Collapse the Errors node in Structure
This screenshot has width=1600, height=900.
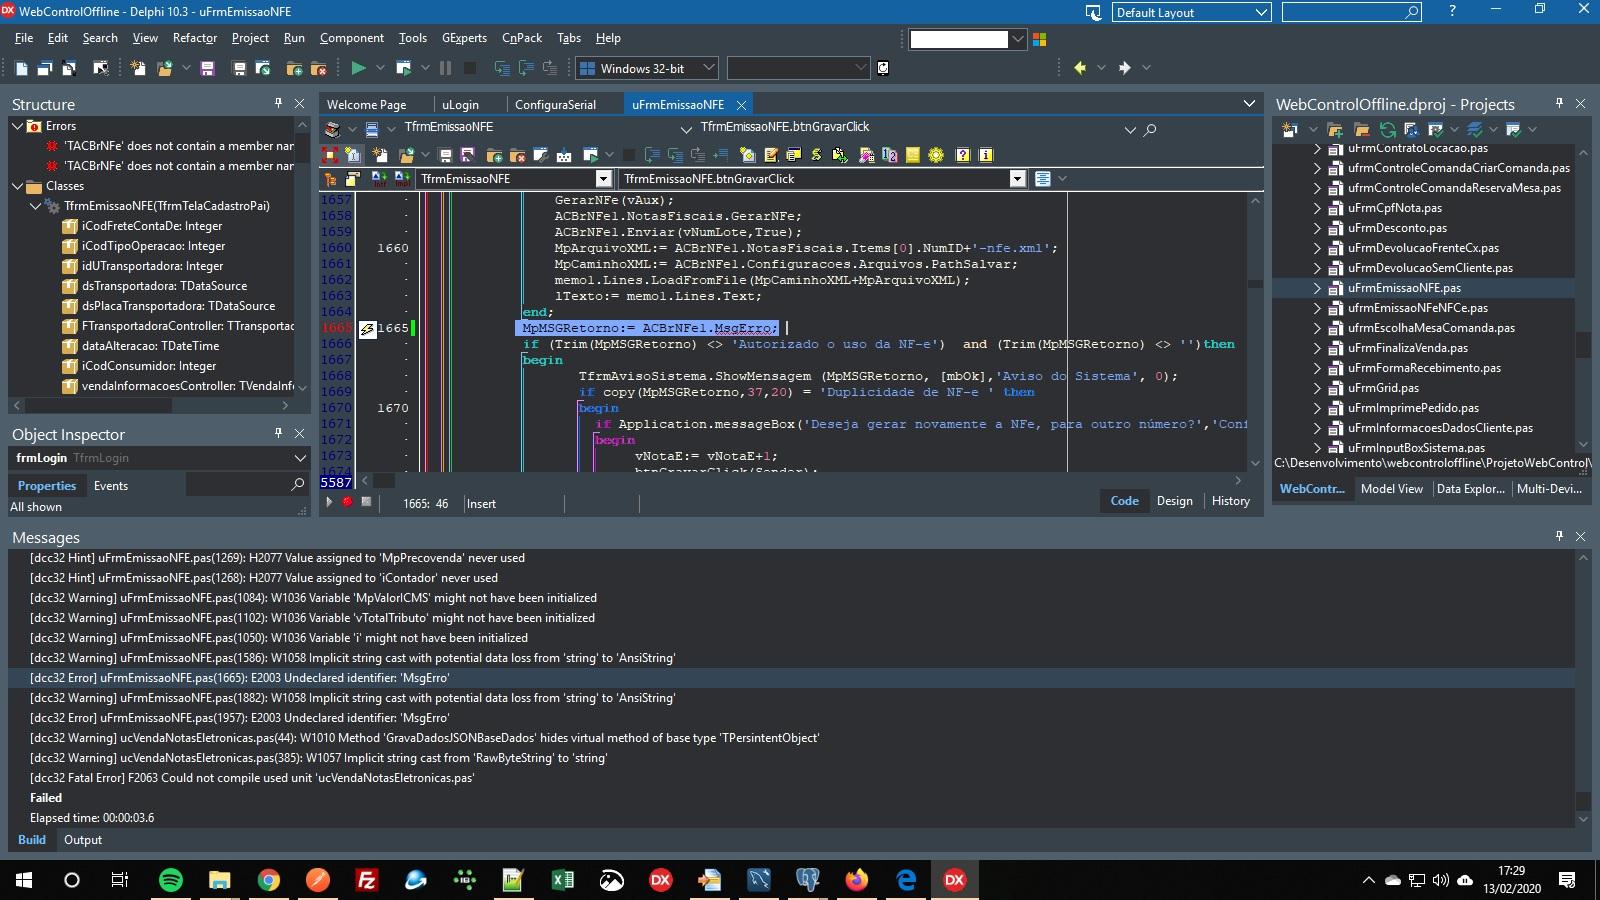click(17, 126)
